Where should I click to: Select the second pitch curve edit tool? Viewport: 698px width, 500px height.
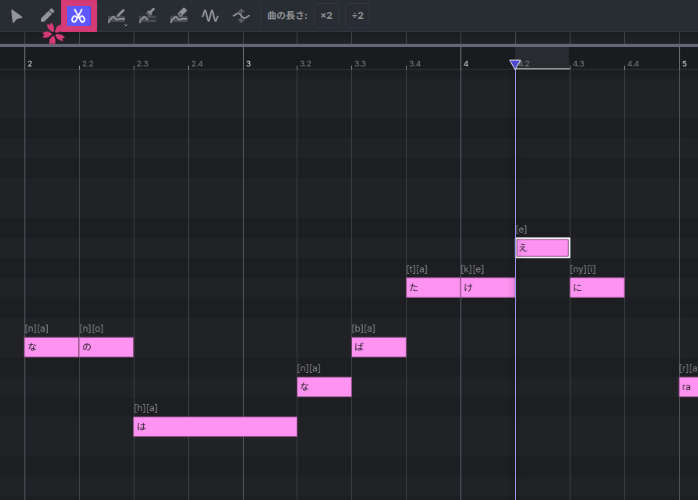[x=147, y=16]
